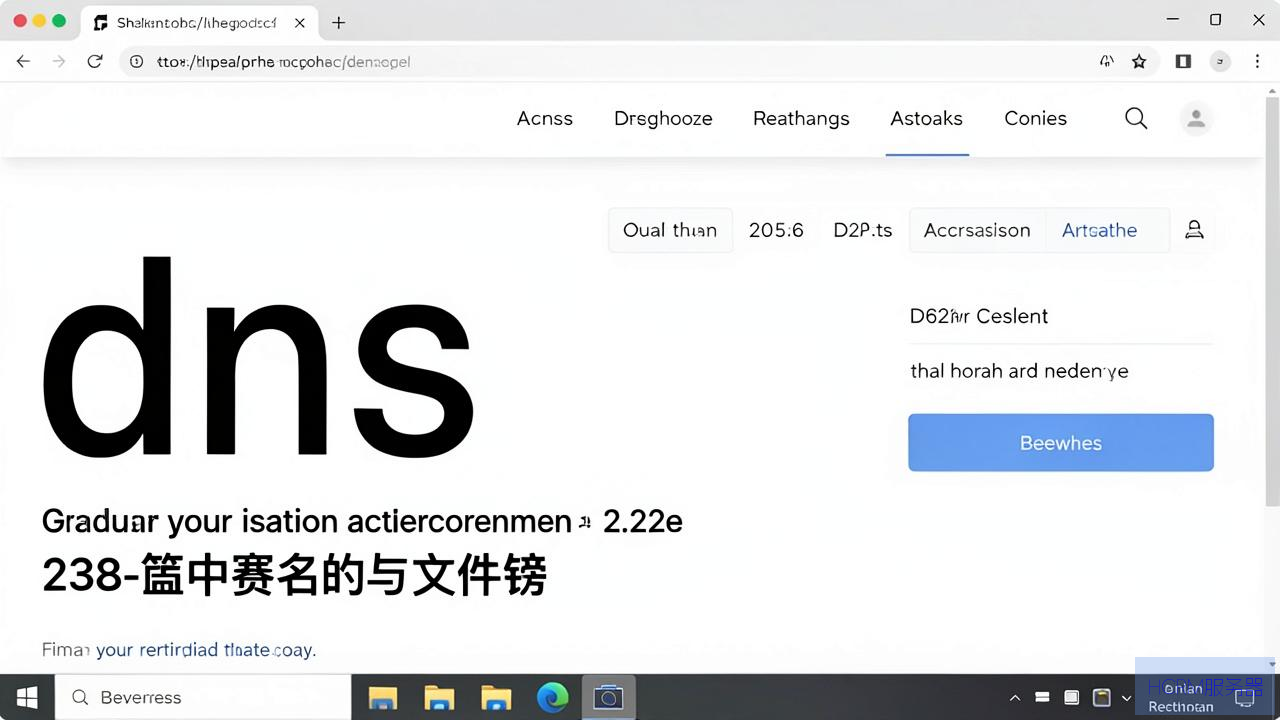Close the Shakentobc browser tab
Viewport: 1280px width, 720px height.
299,22
